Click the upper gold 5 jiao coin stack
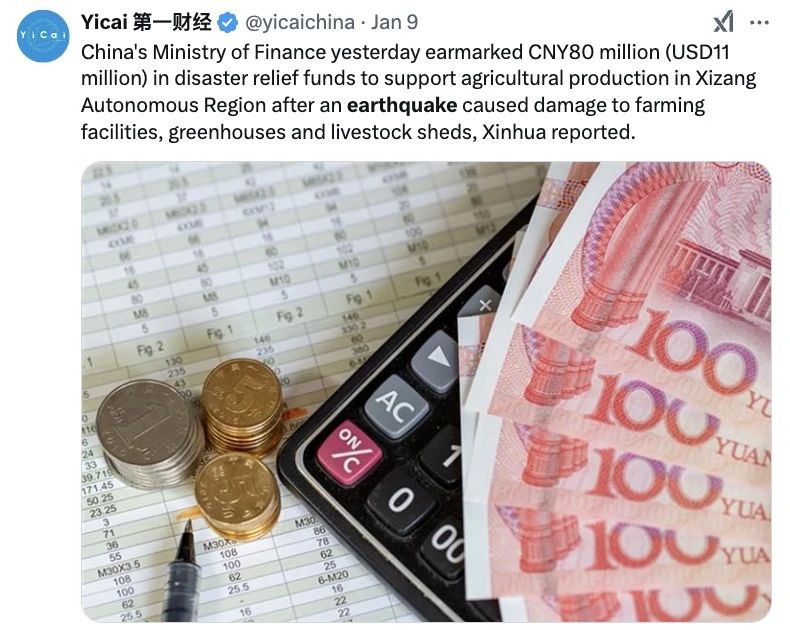 click(x=243, y=405)
